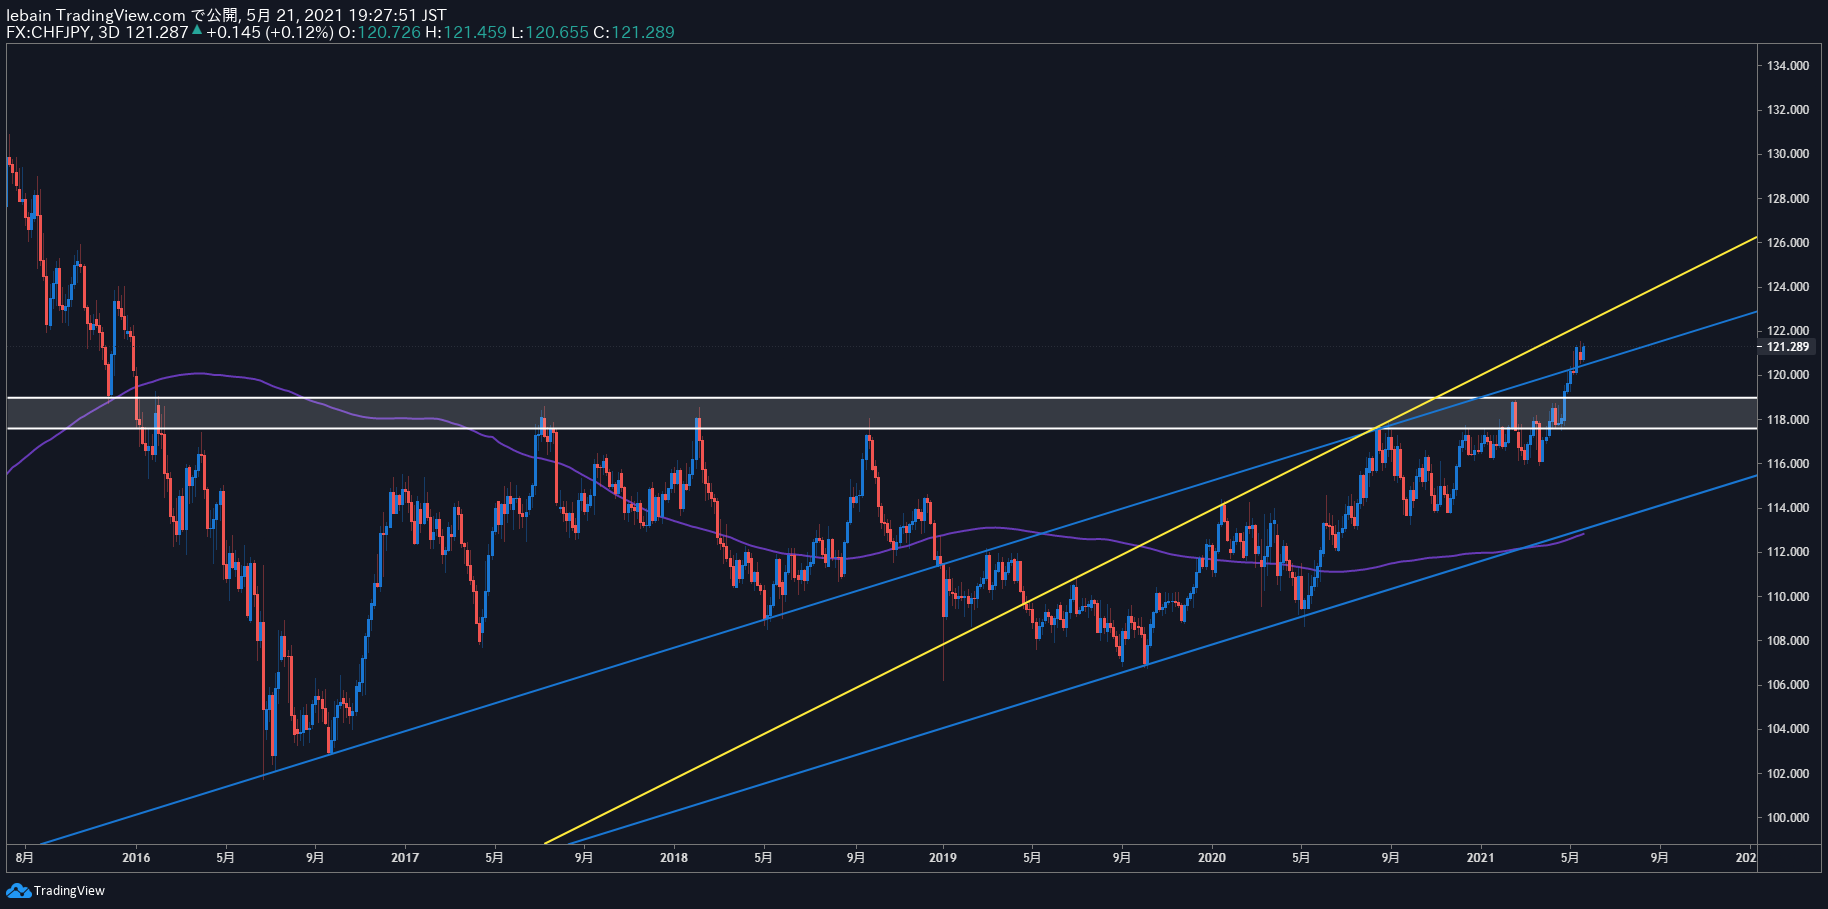The height and width of the screenshot is (909, 1828).
Task: Click the FX:CHFJPY symbol text in header
Action: 49,32
